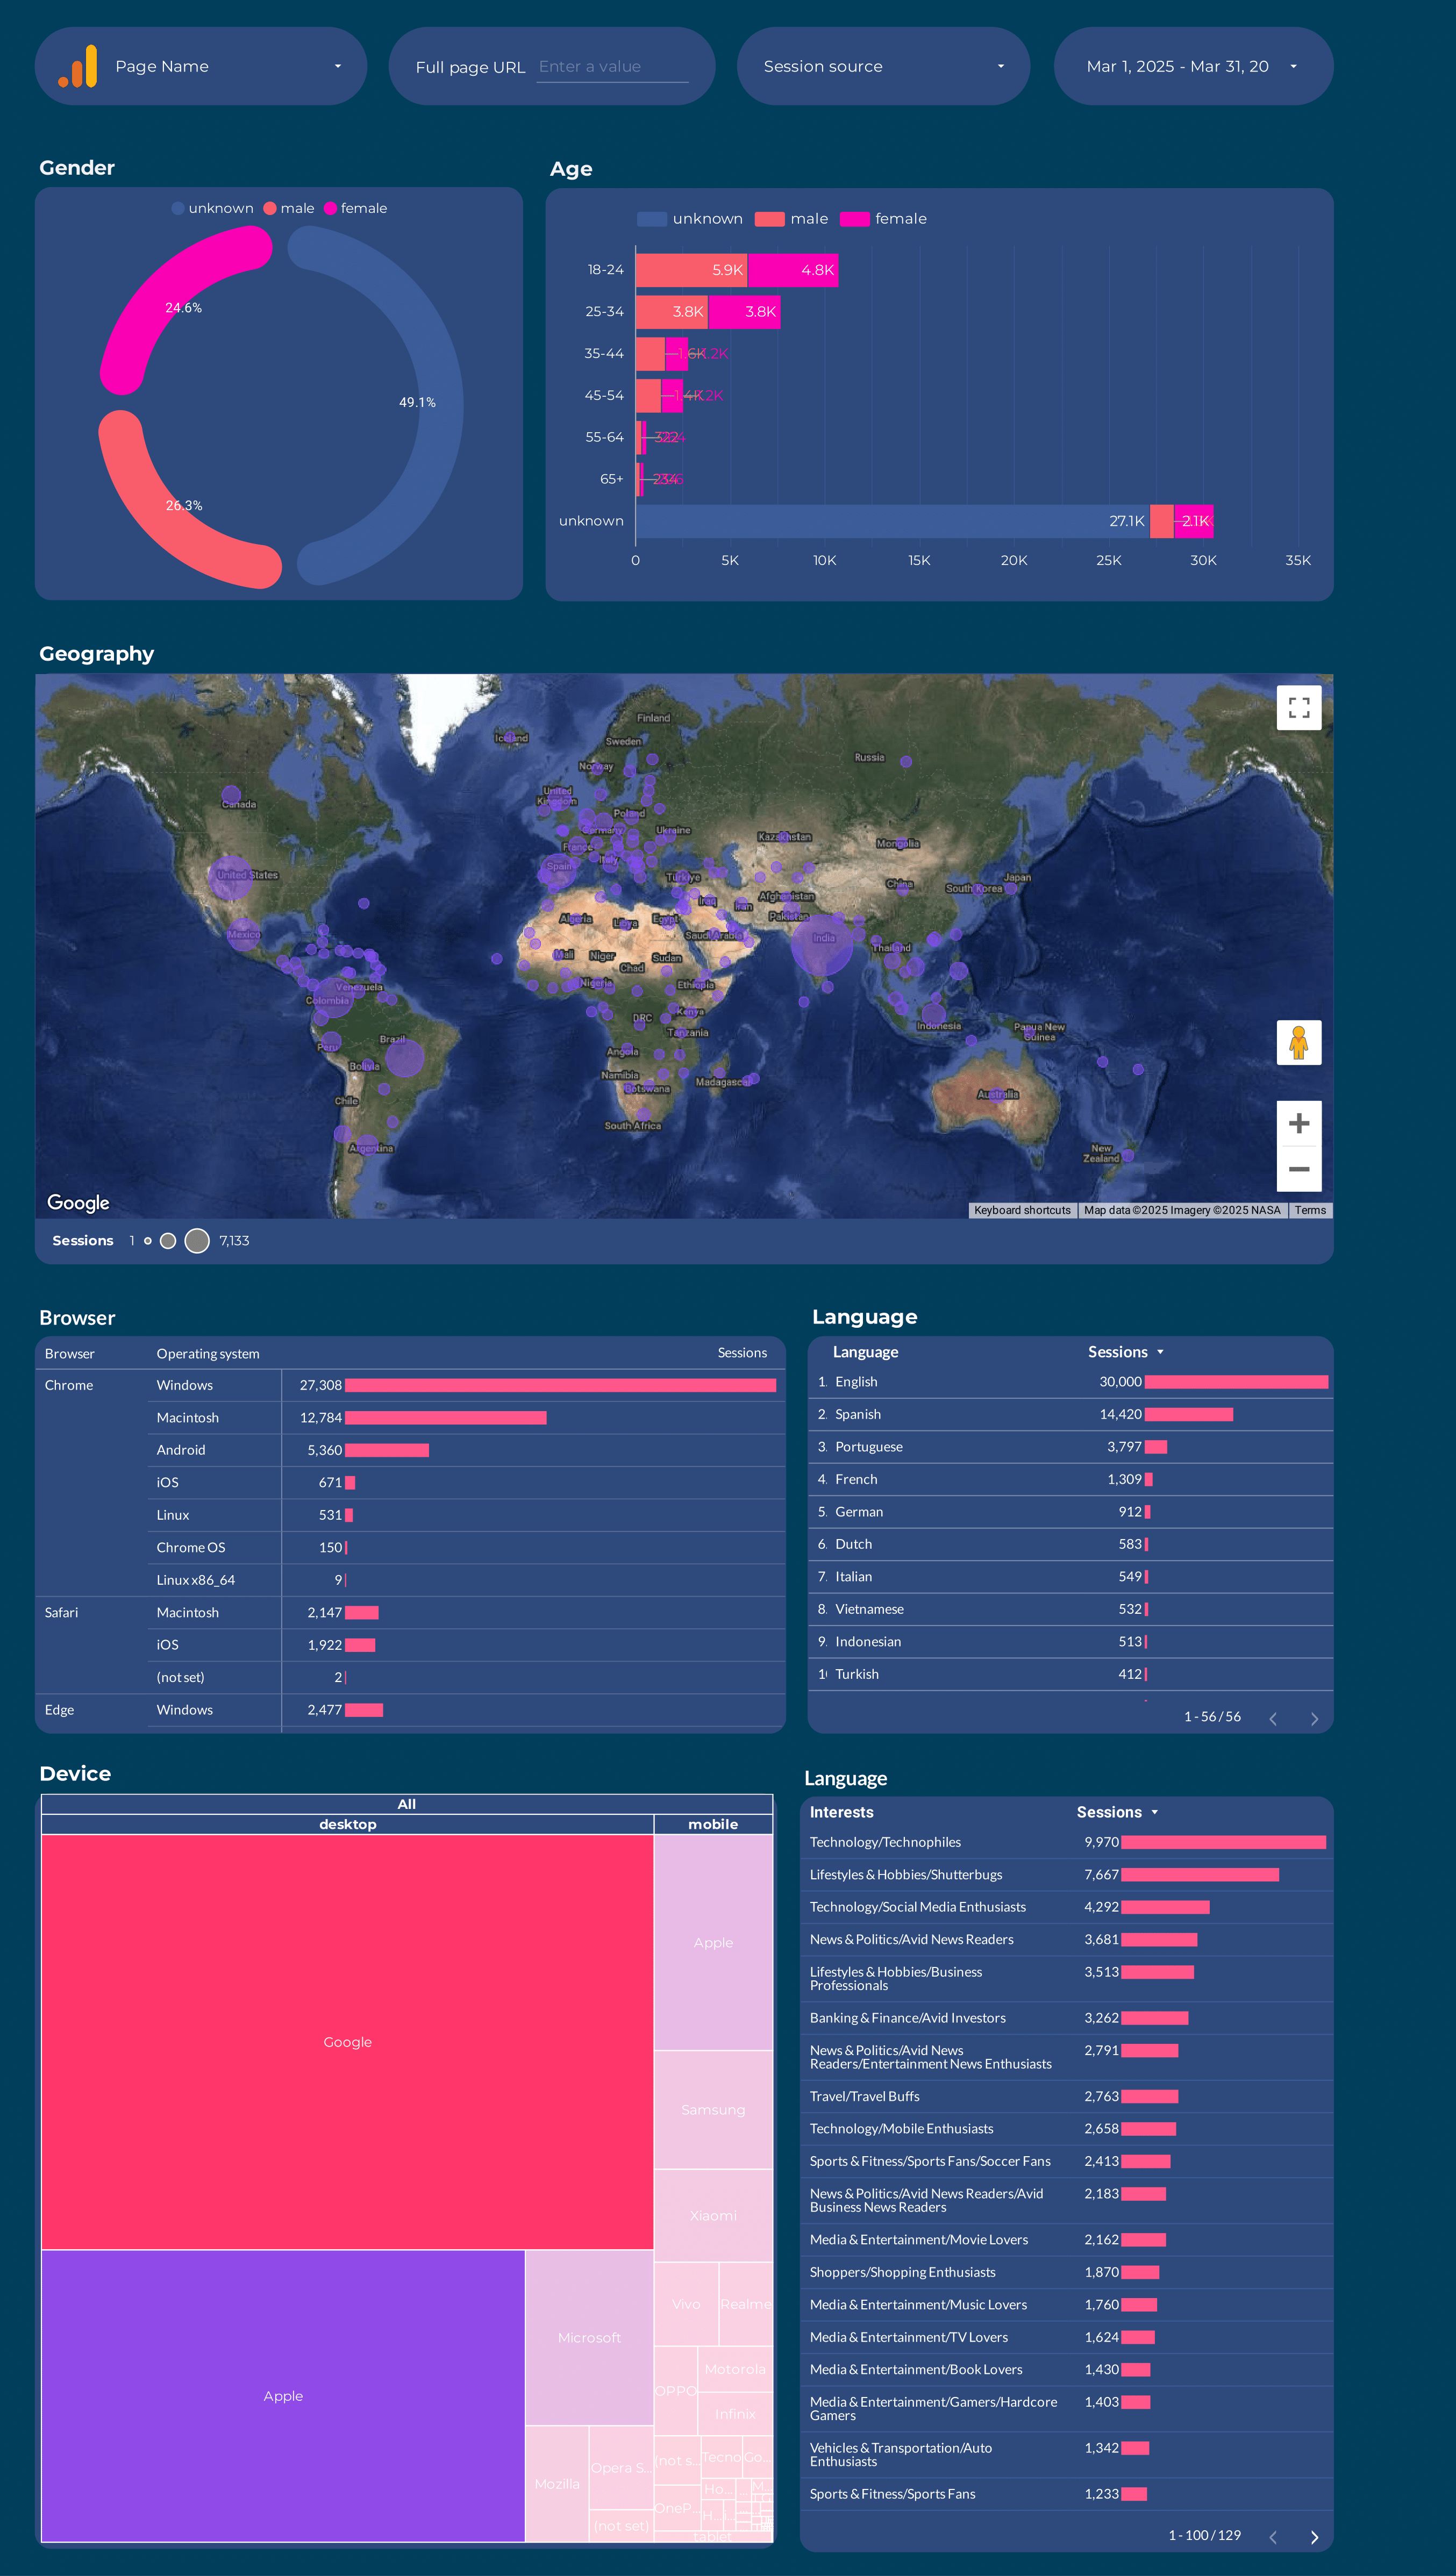Click the United States session bubble on map
The height and width of the screenshot is (2576, 1456).
231,877
